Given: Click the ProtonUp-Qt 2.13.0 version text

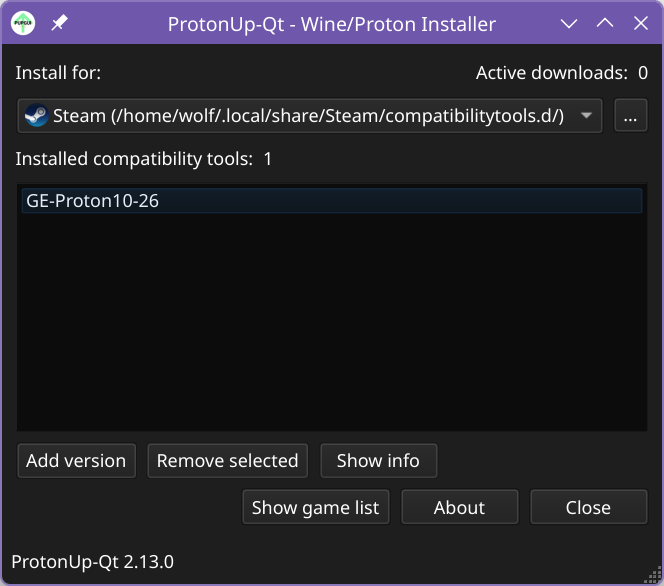Looking at the screenshot, I should point(92,562).
